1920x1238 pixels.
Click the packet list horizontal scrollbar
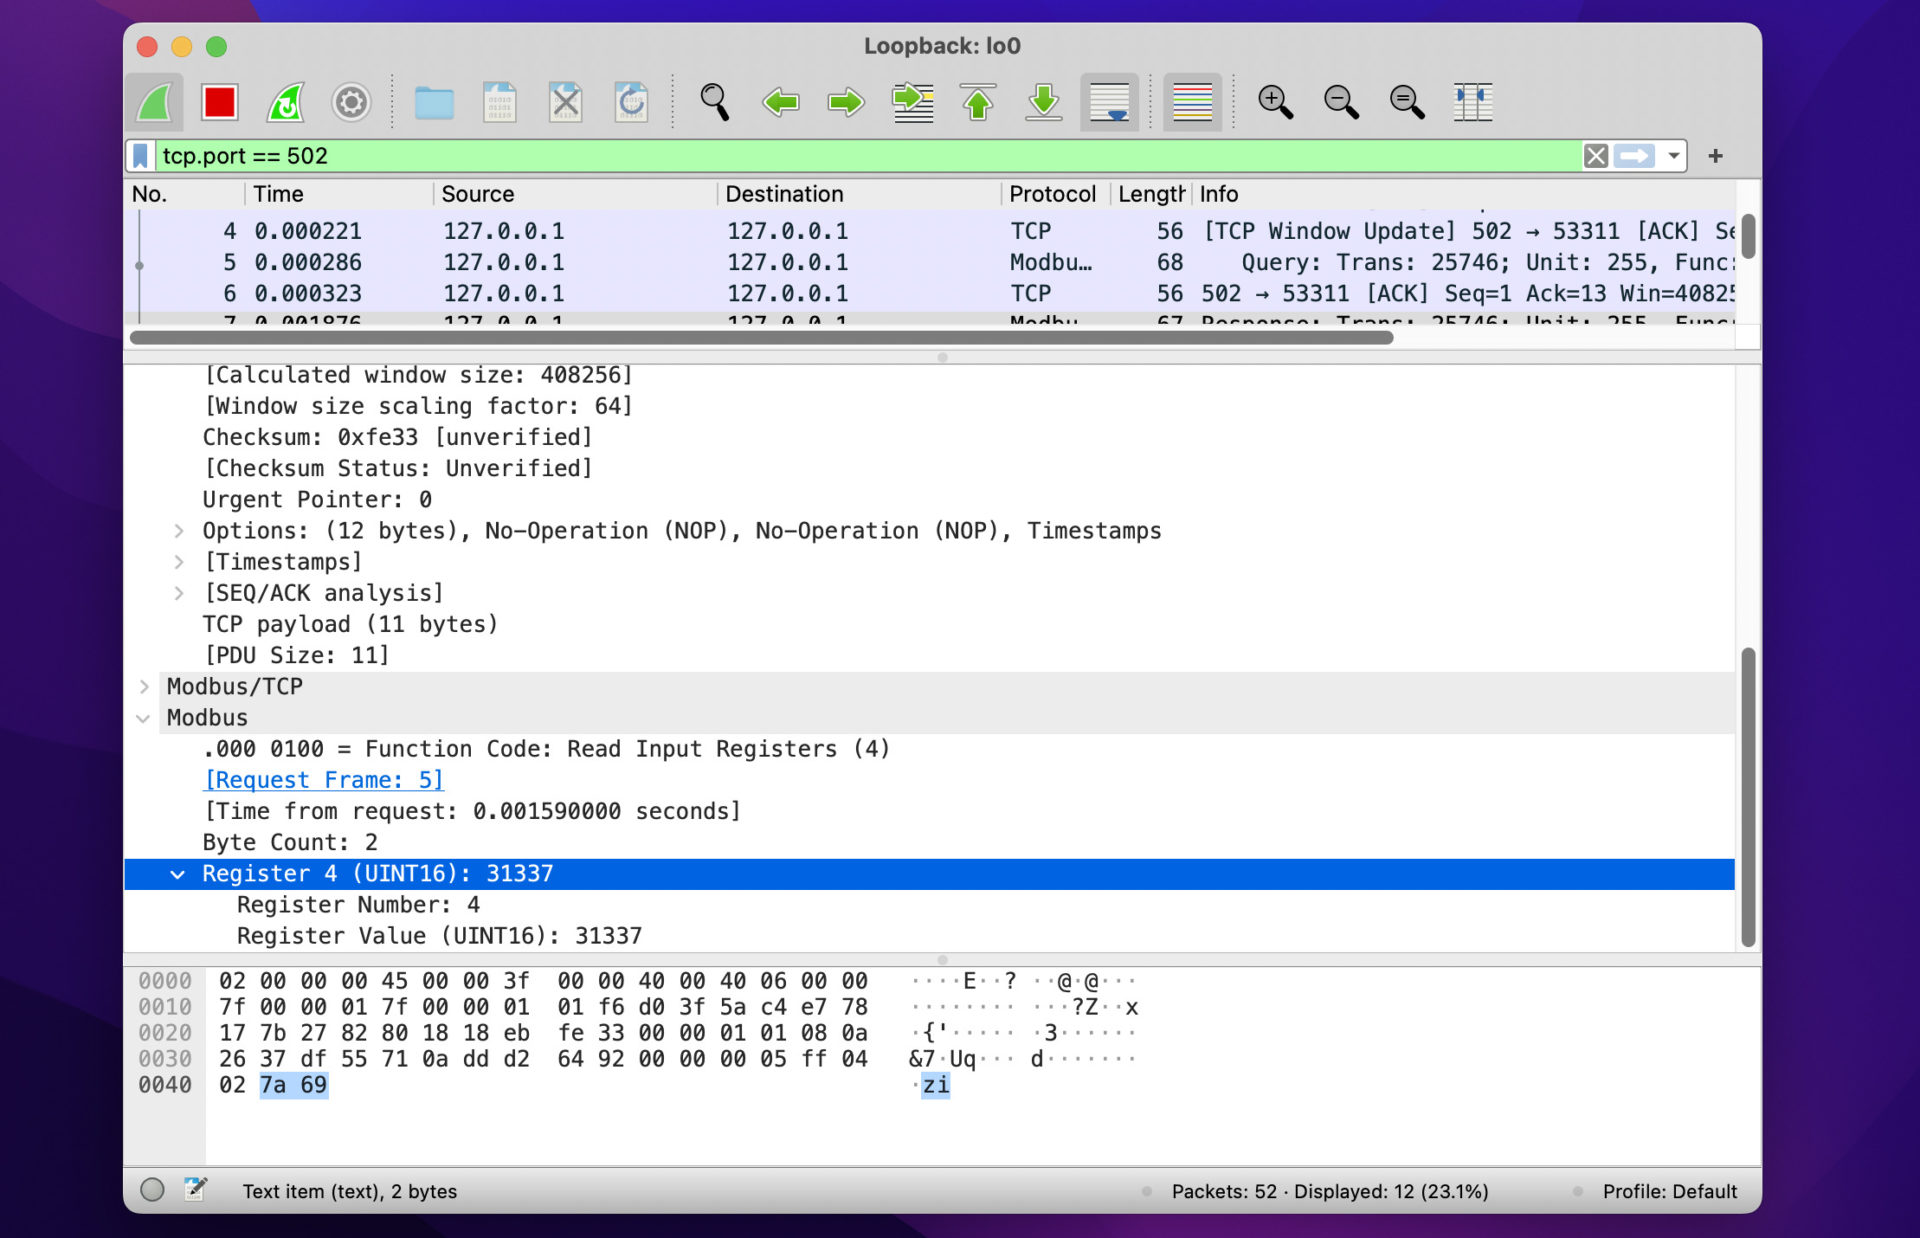(760, 338)
